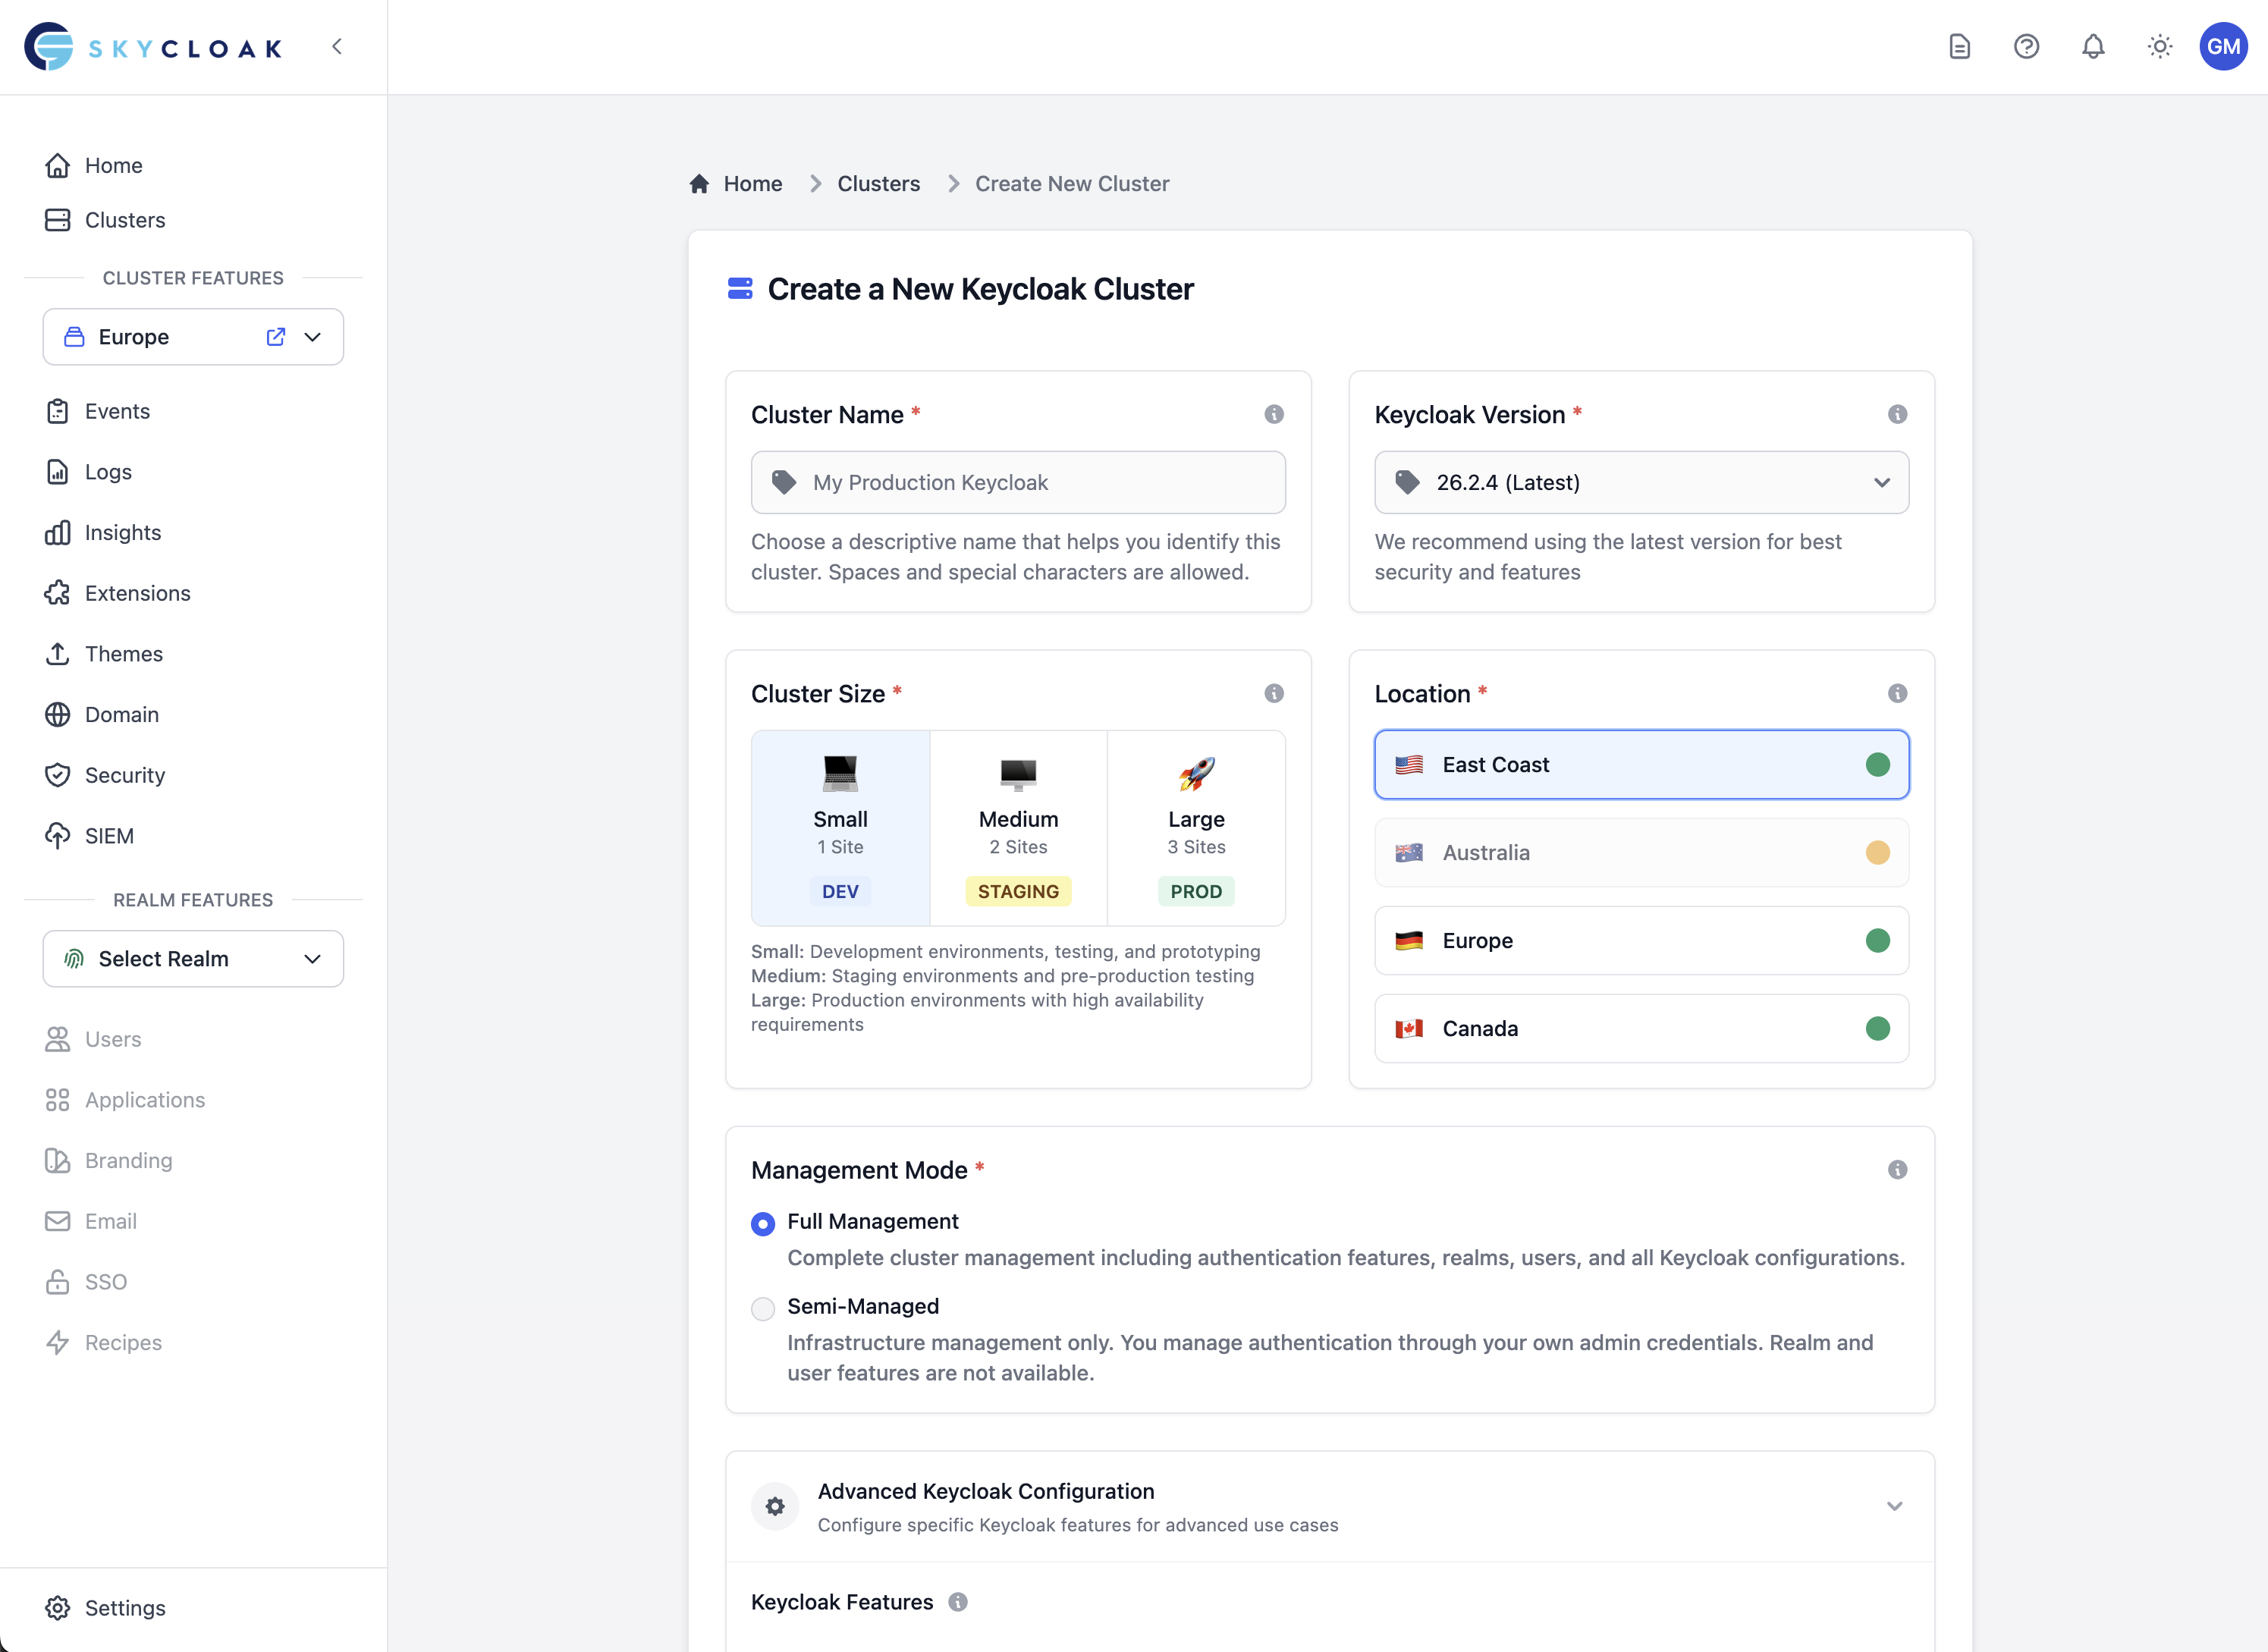This screenshot has height=1652, width=2268.
Task: Click the Cluster Name input field
Action: 1018,482
